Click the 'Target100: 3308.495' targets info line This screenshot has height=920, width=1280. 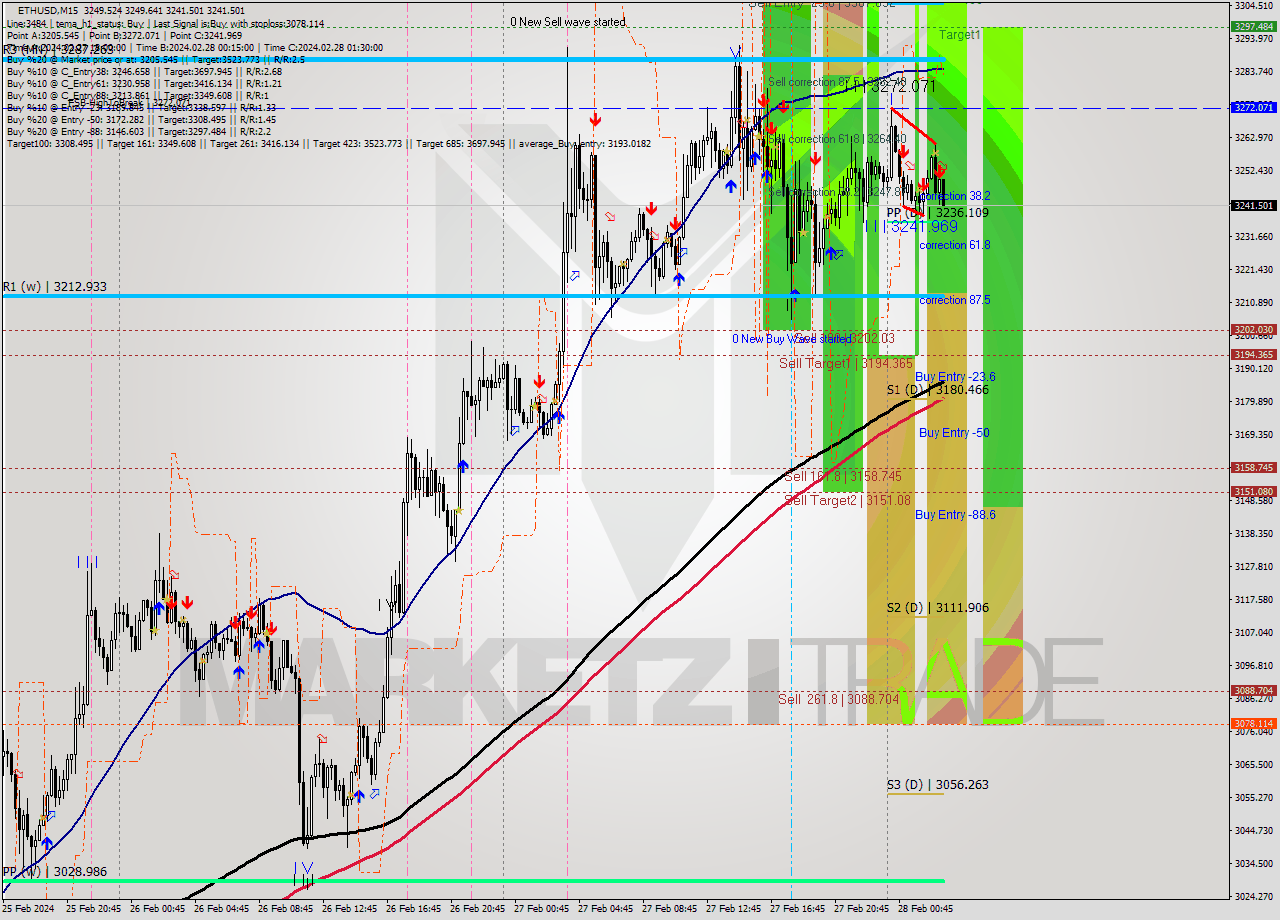click(x=329, y=143)
